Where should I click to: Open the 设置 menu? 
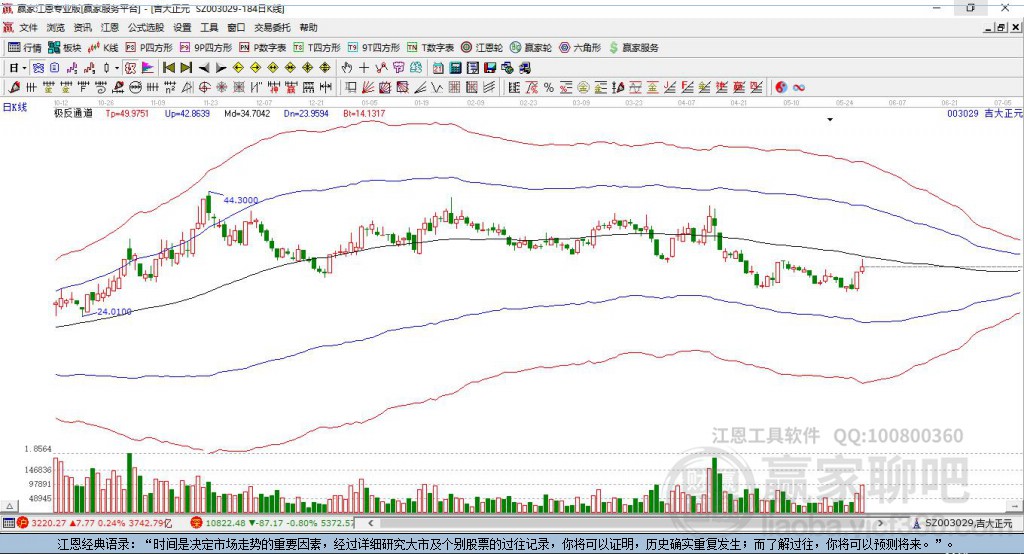coord(182,27)
